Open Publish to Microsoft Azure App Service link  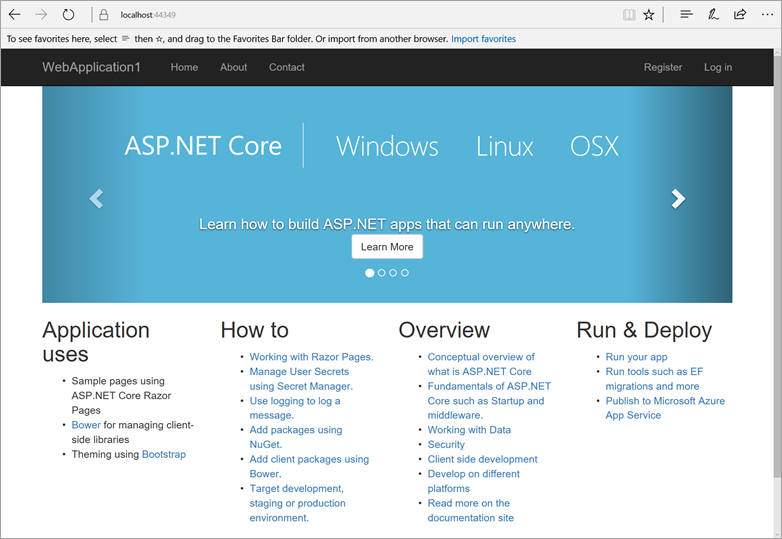[665, 408]
